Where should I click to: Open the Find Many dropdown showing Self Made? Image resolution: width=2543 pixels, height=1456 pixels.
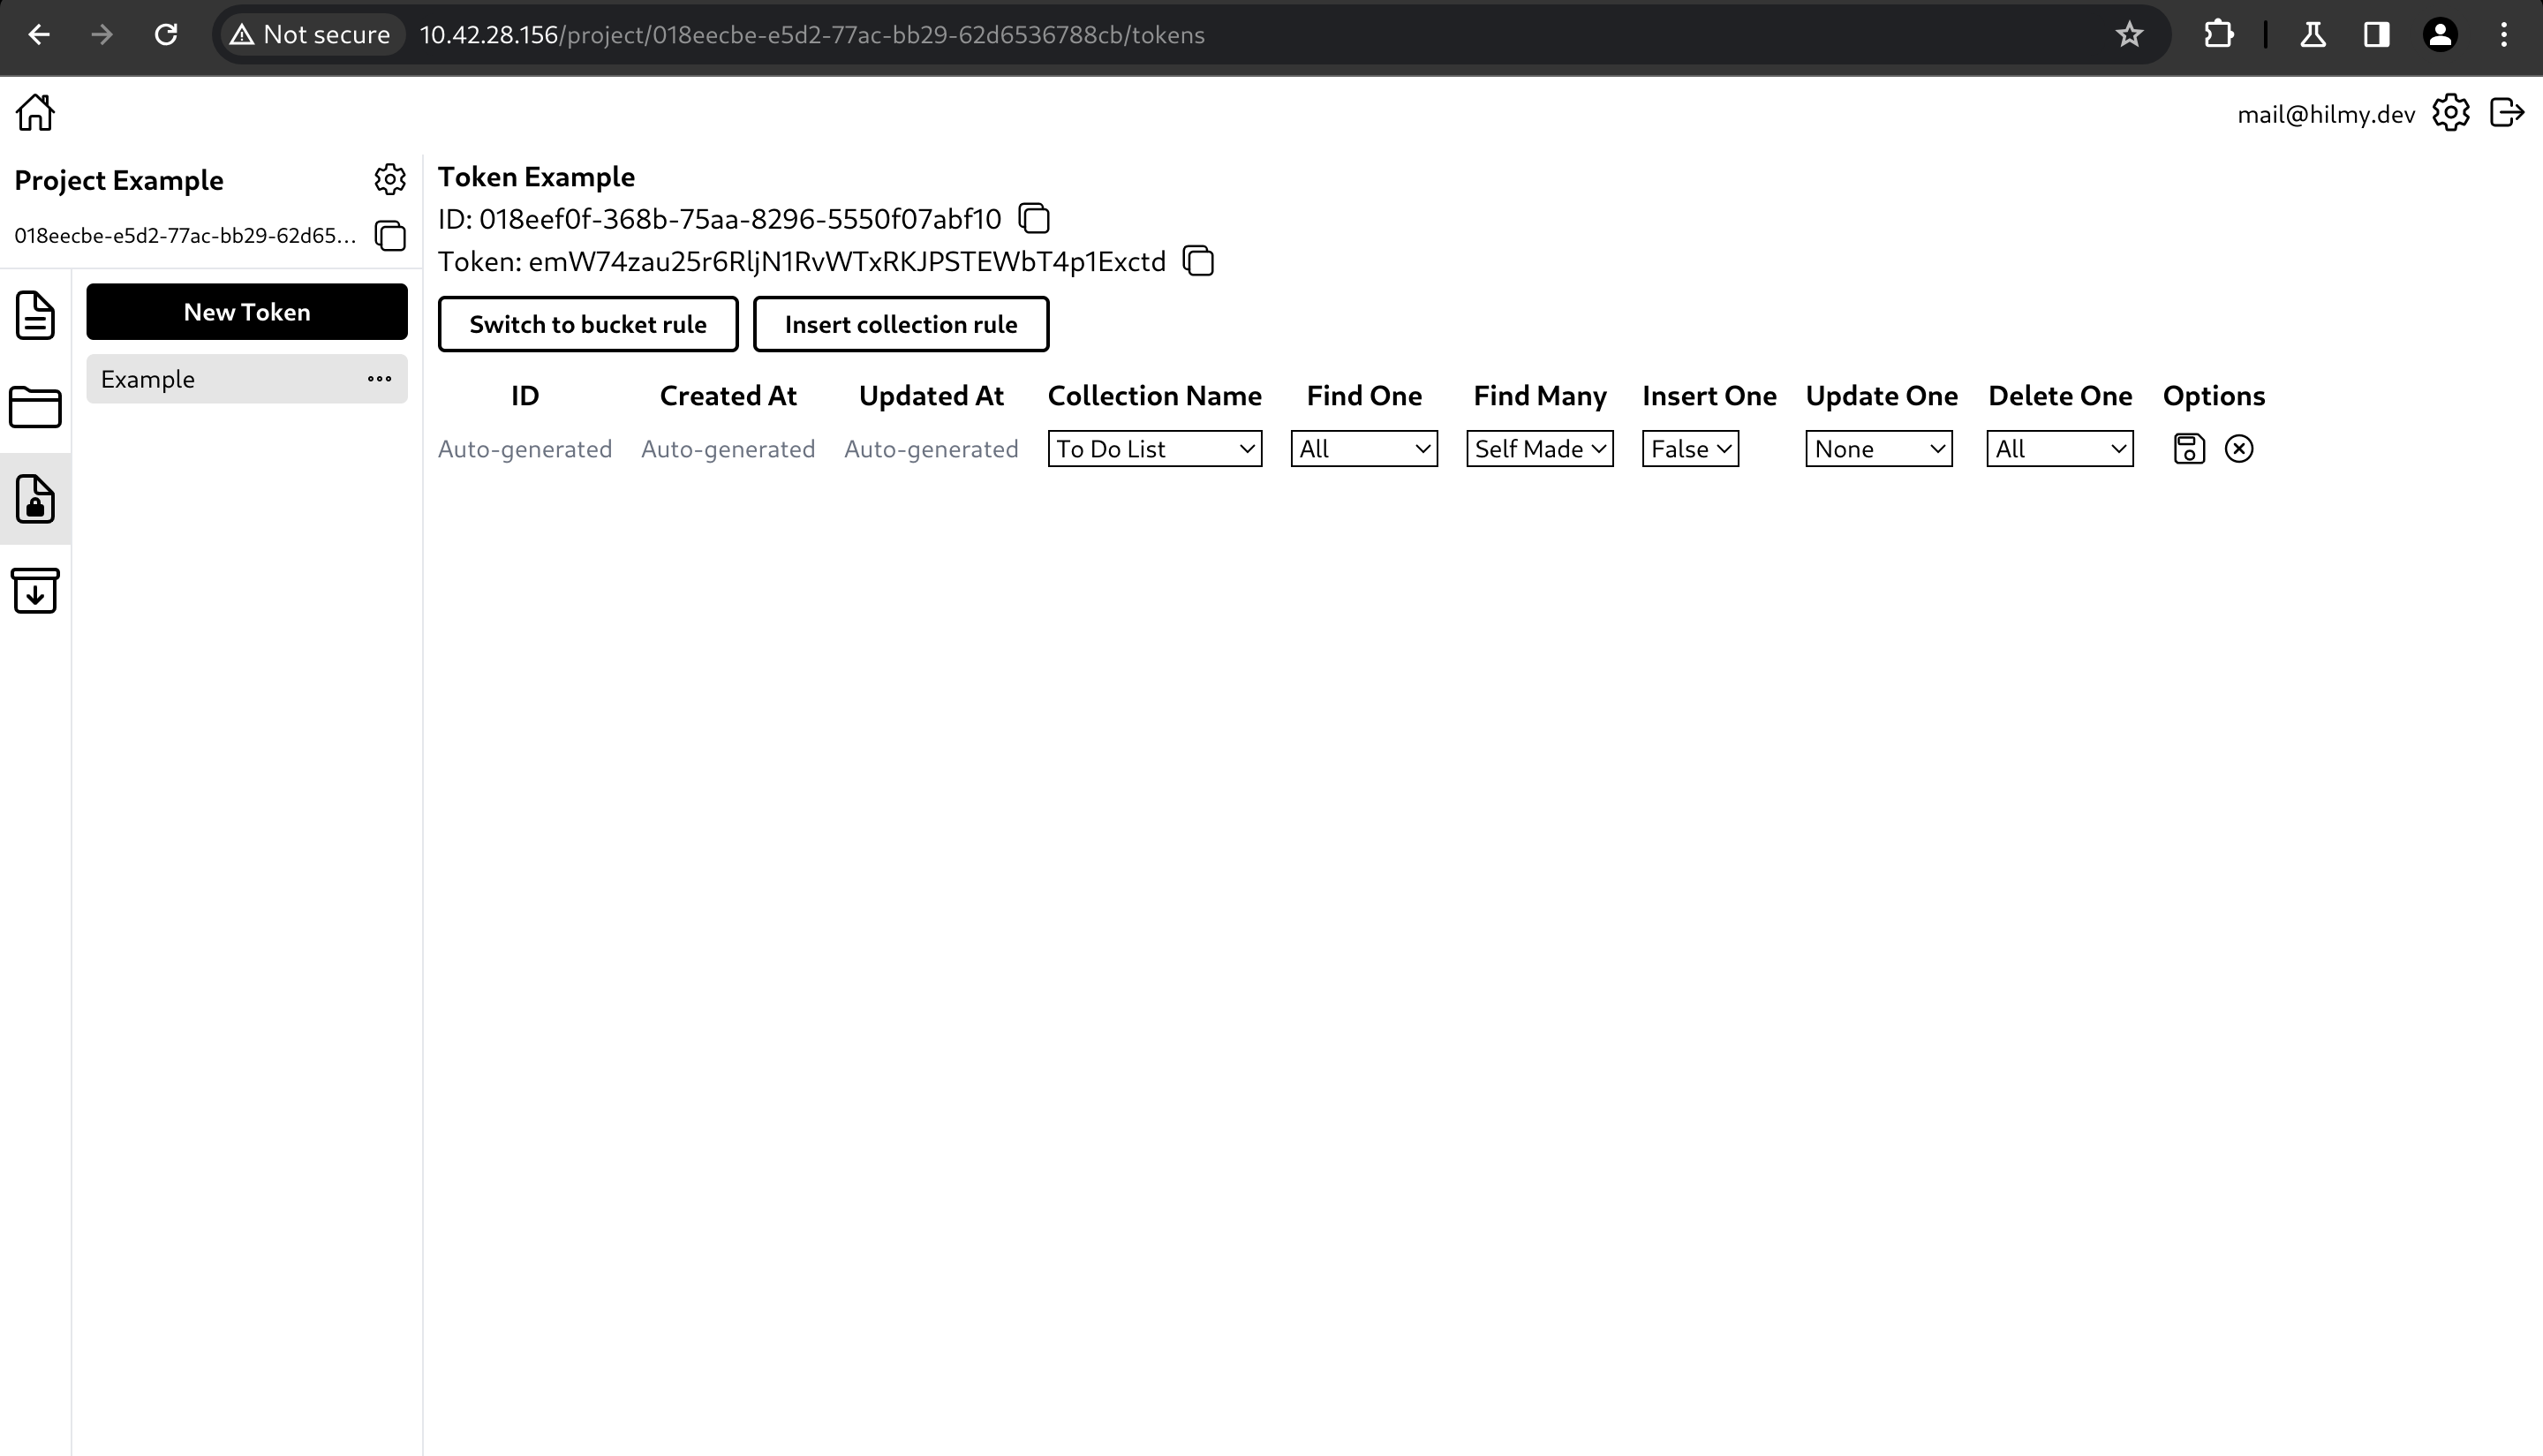(1539, 448)
